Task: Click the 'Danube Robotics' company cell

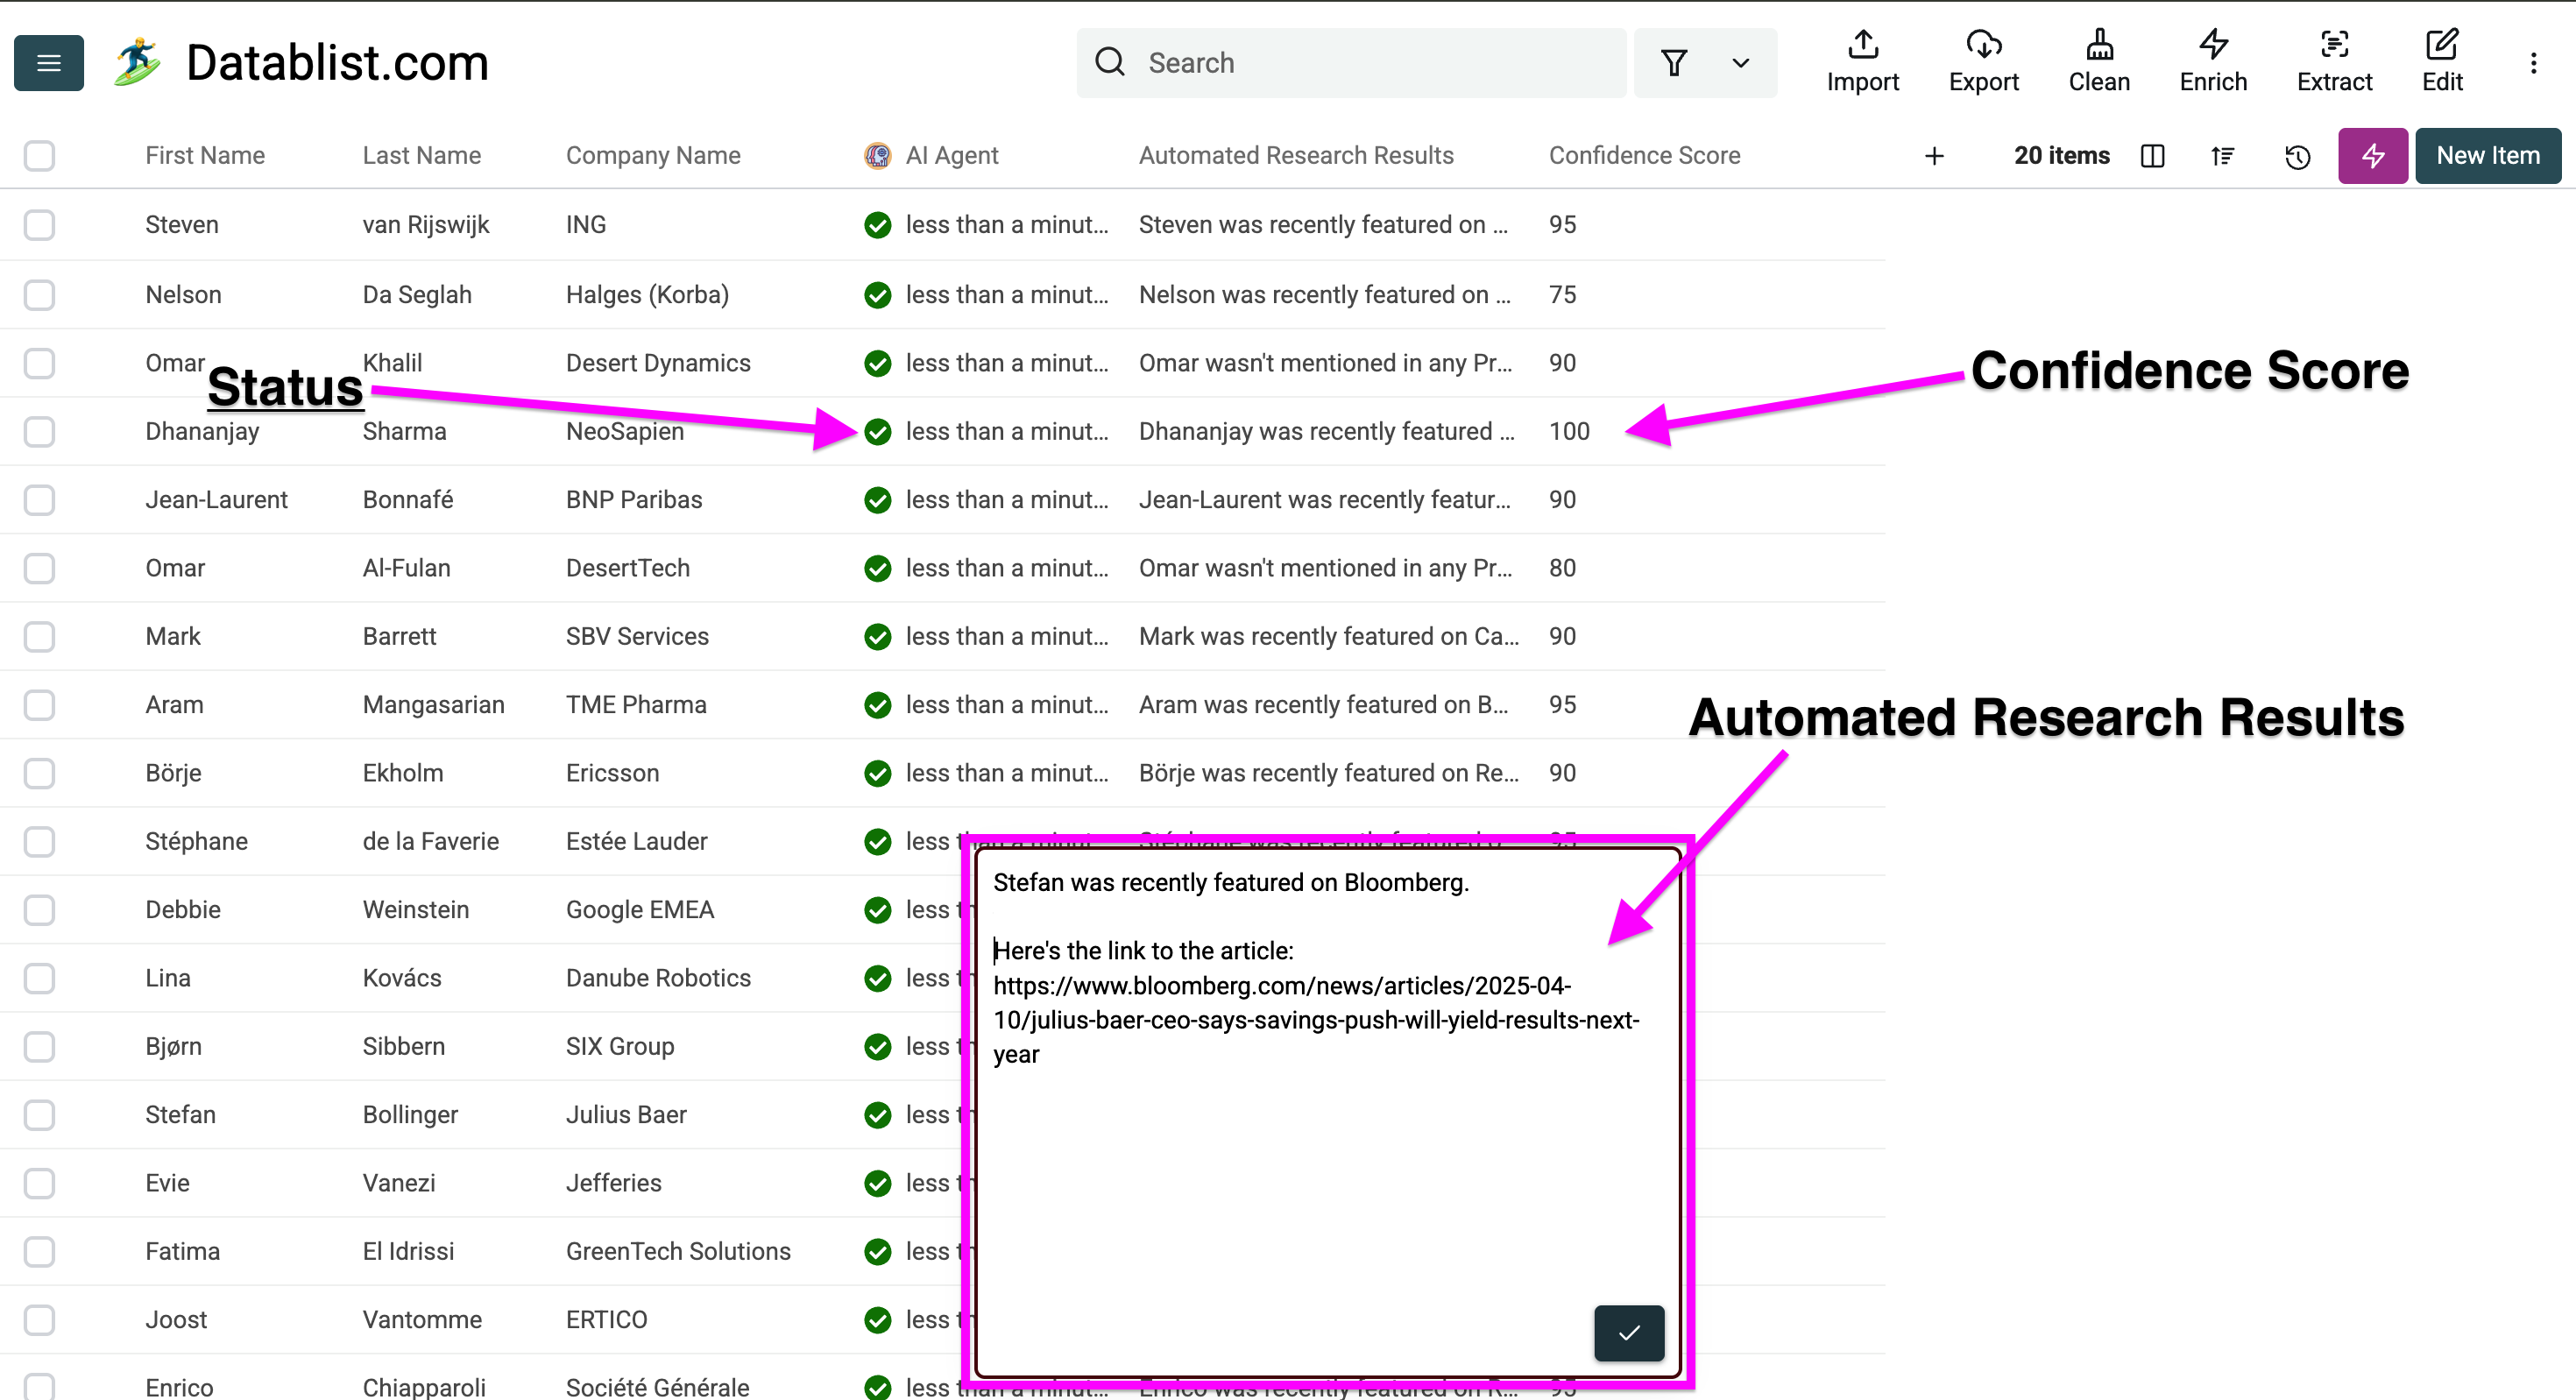Action: (658, 978)
